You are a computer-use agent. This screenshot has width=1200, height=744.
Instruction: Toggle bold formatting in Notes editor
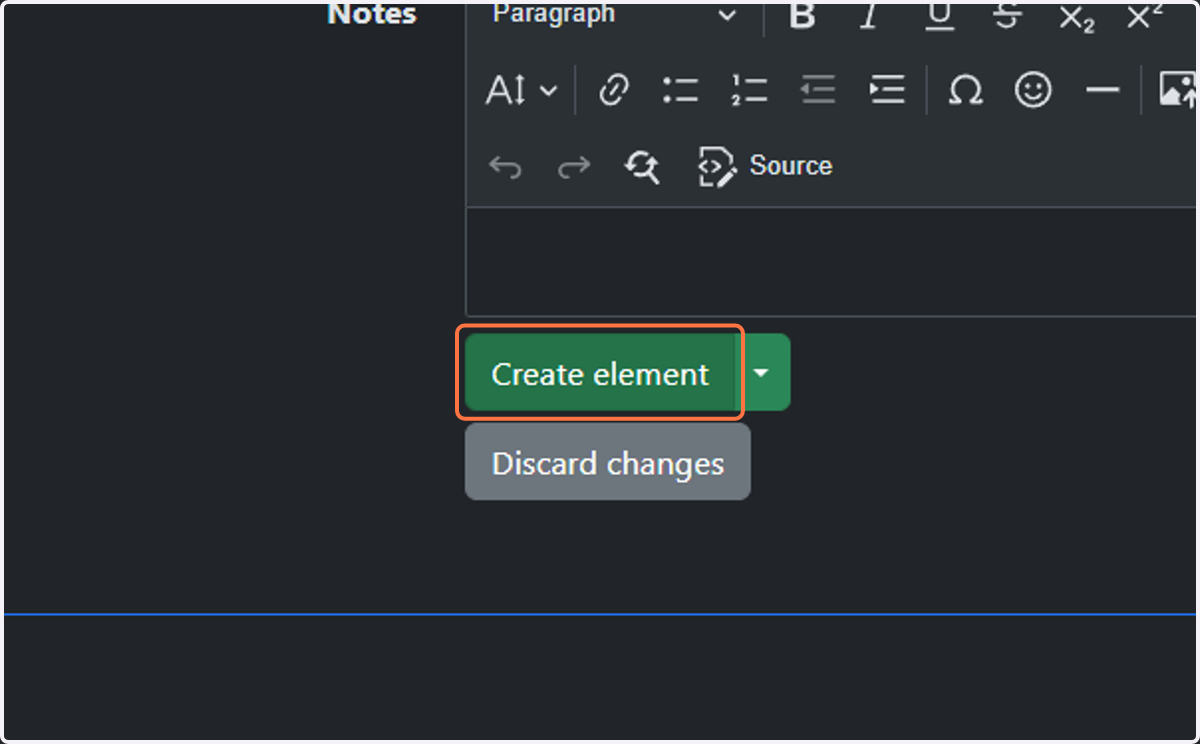tap(802, 17)
